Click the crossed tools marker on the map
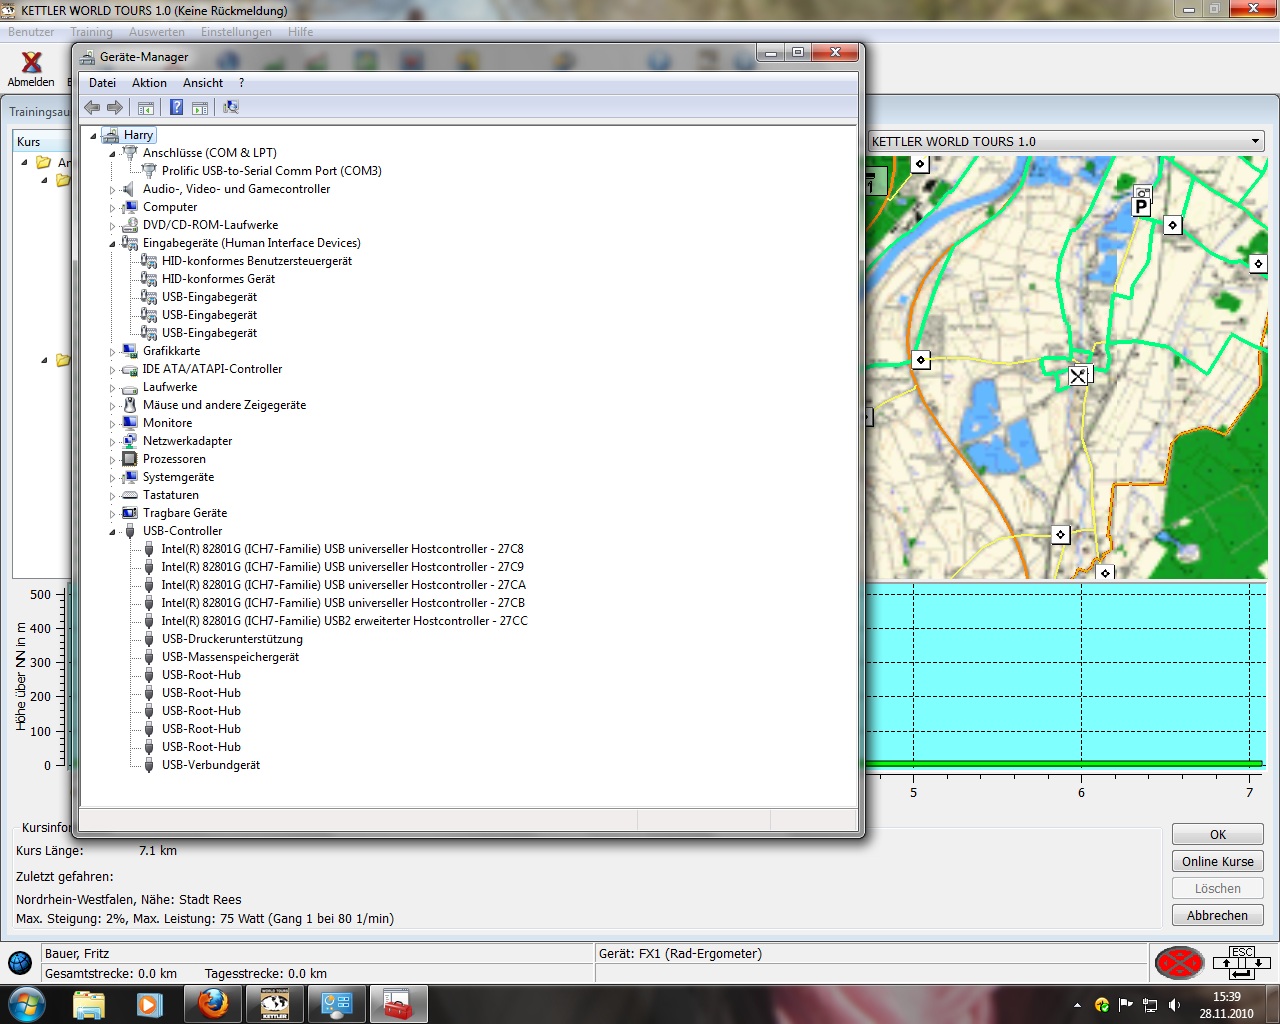This screenshot has width=1280, height=1024. point(1078,376)
